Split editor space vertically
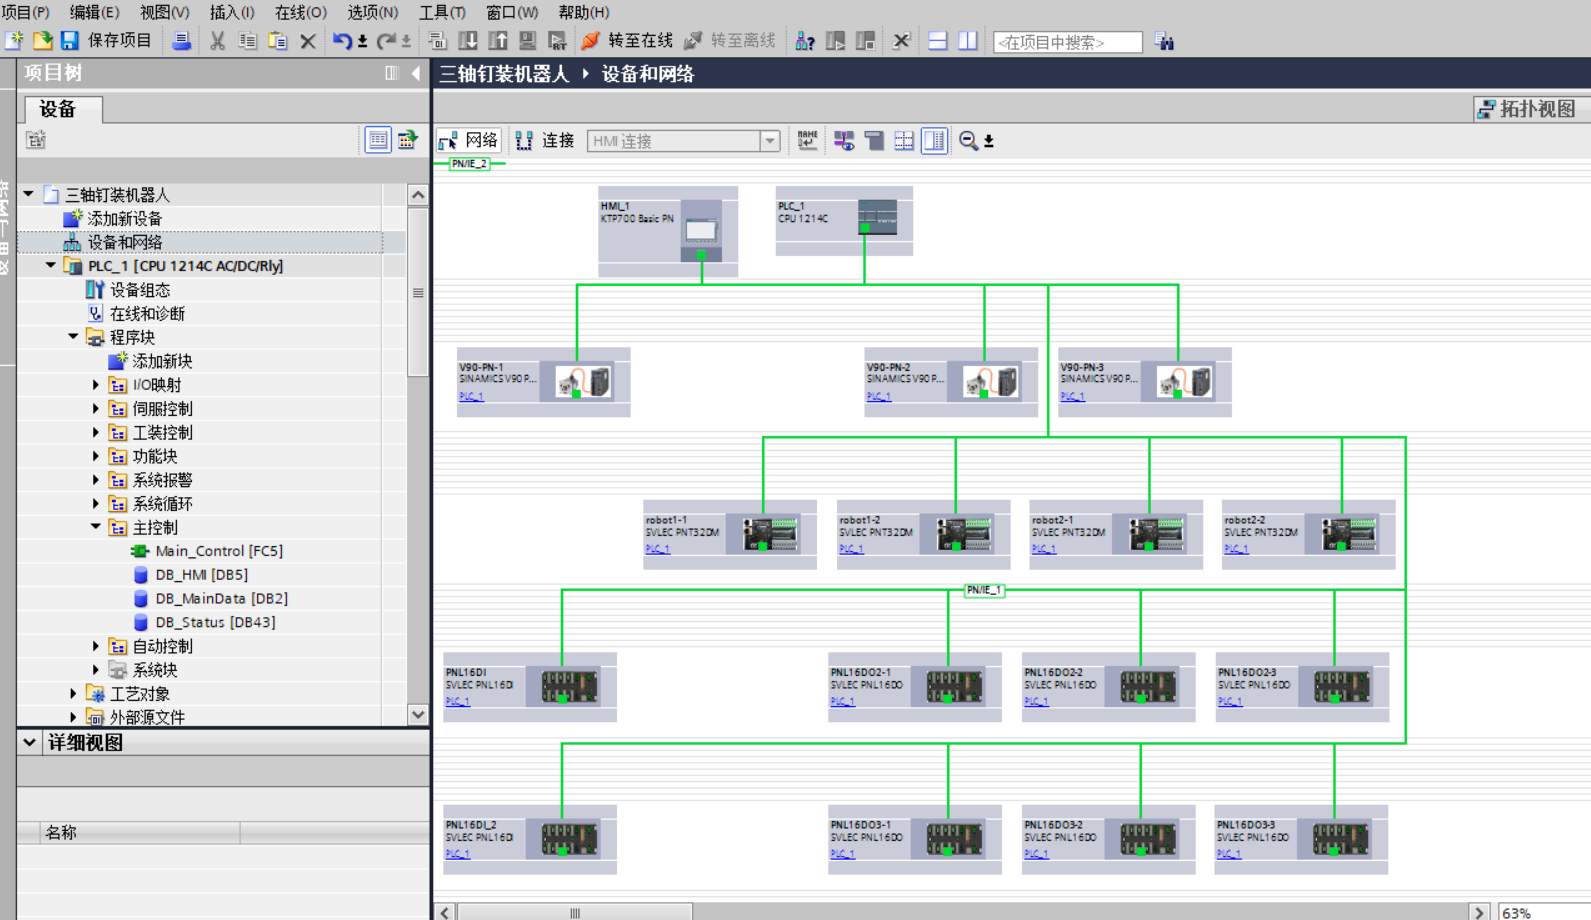Screen dimensions: 1591x920 (x=967, y=41)
